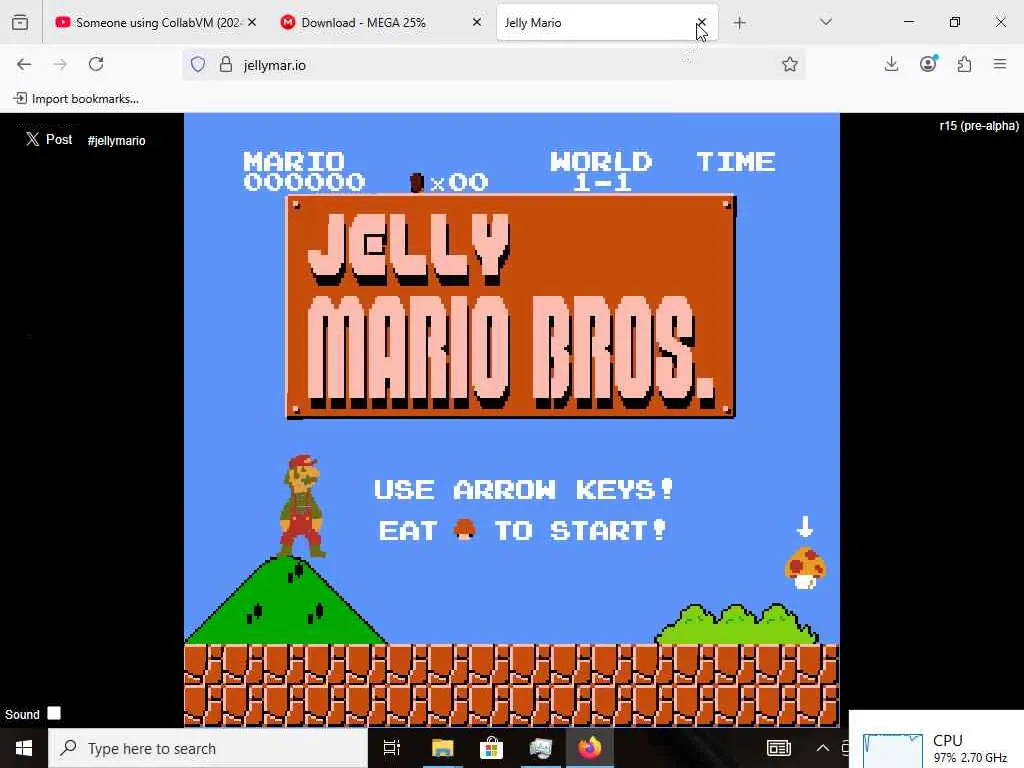View site security padlock info
Viewport: 1024px width, 768px height.
pos(226,64)
